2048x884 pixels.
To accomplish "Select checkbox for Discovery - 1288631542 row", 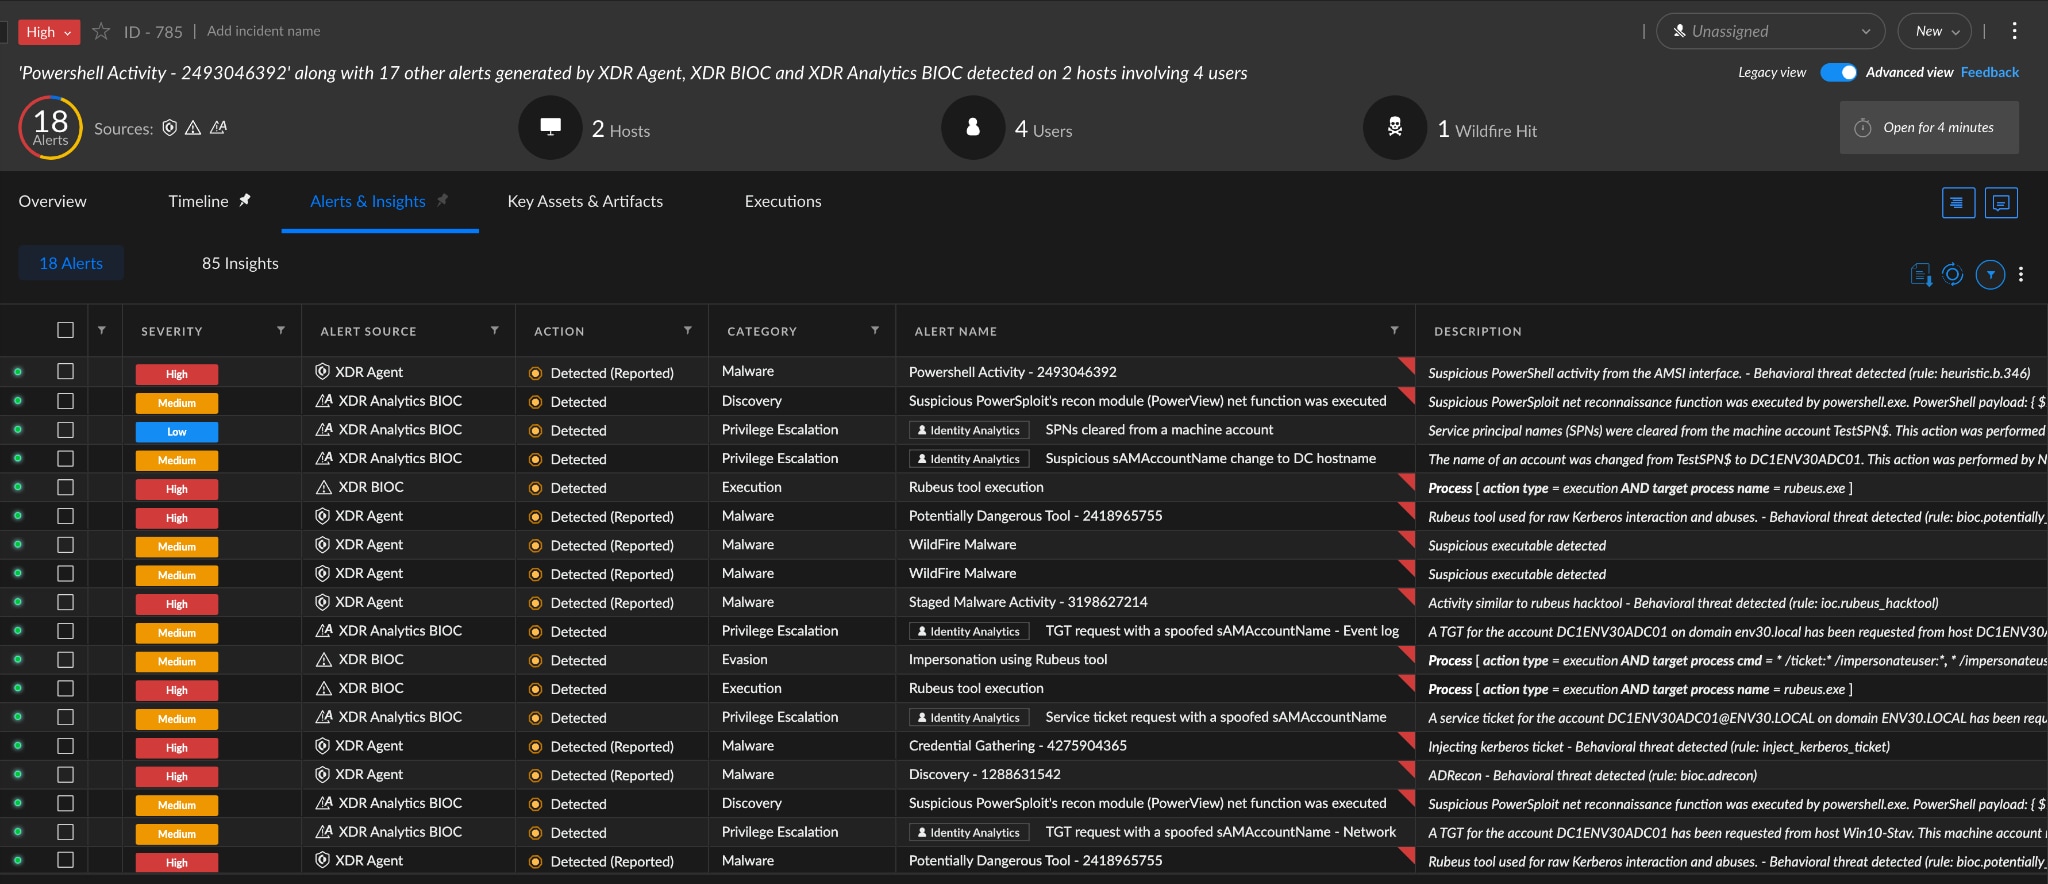I will 66,774.
